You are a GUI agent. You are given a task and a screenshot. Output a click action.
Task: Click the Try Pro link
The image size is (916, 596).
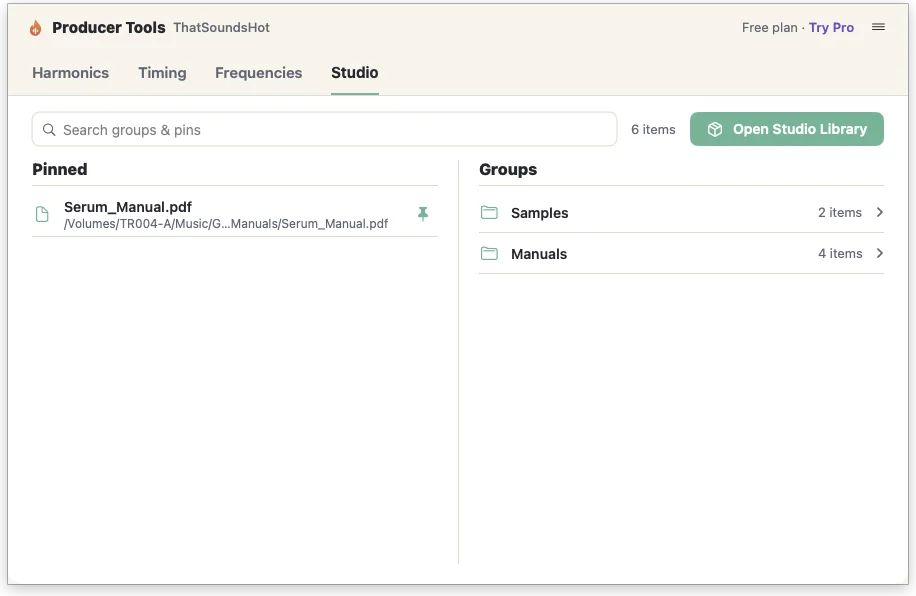(831, 27)
